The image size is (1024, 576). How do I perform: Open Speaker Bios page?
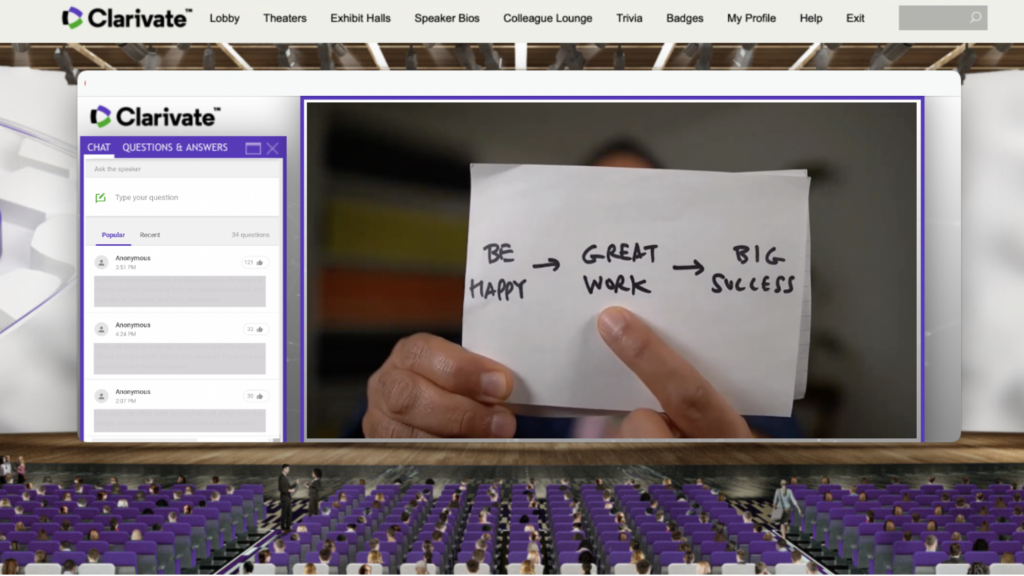point(449,18)
